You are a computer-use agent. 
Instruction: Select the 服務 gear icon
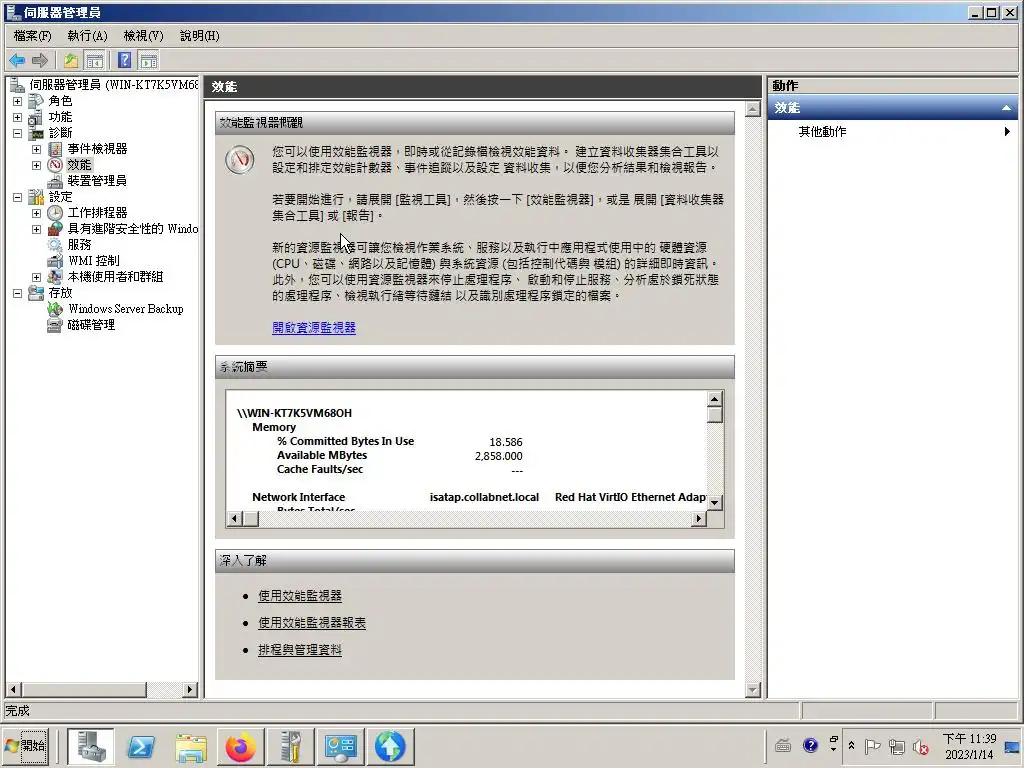(x=55, y=245)
